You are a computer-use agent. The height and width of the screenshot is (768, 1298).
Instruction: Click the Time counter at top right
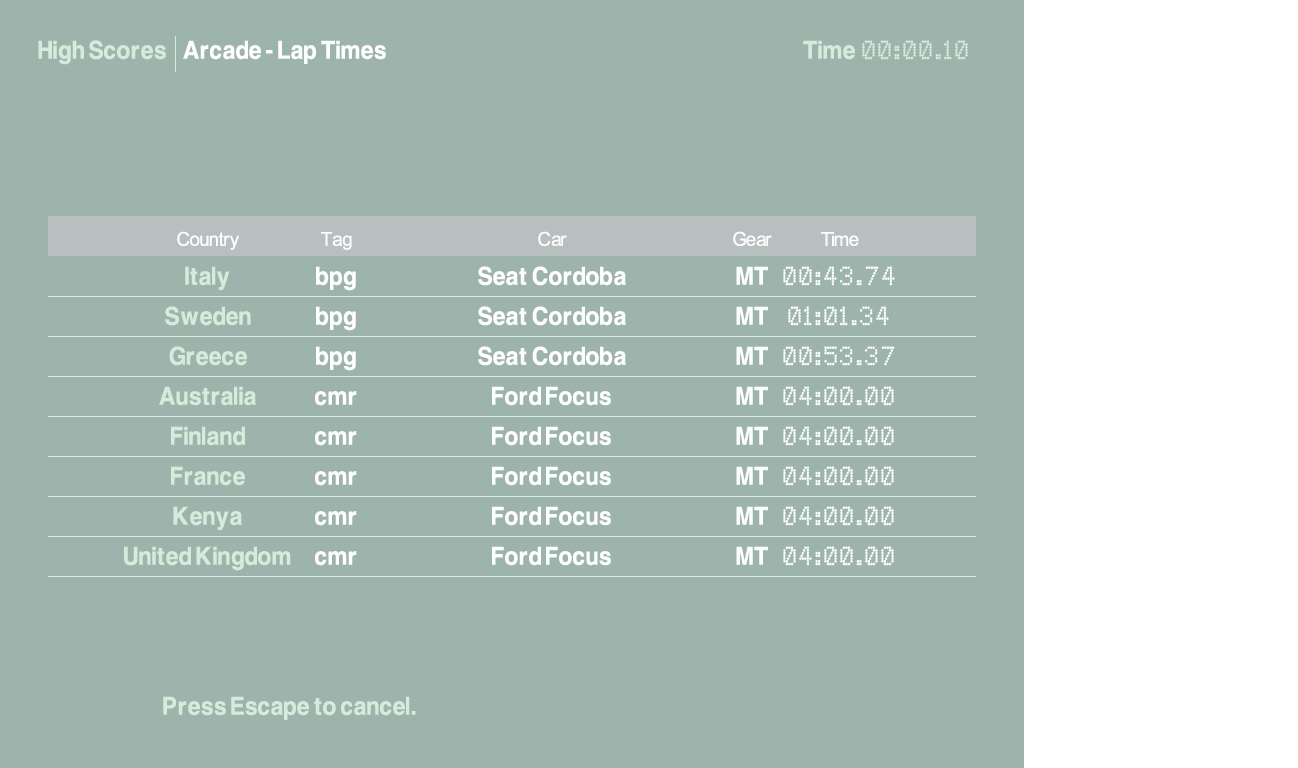[x=885, y=51]
